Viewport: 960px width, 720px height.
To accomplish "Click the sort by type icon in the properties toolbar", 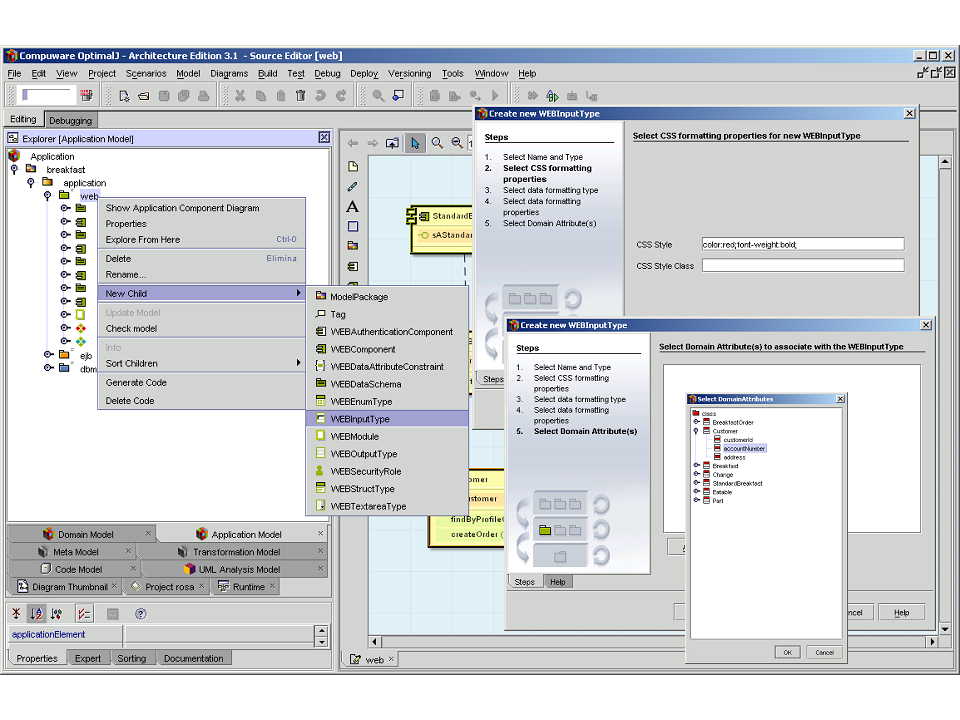I will point(57,613).
